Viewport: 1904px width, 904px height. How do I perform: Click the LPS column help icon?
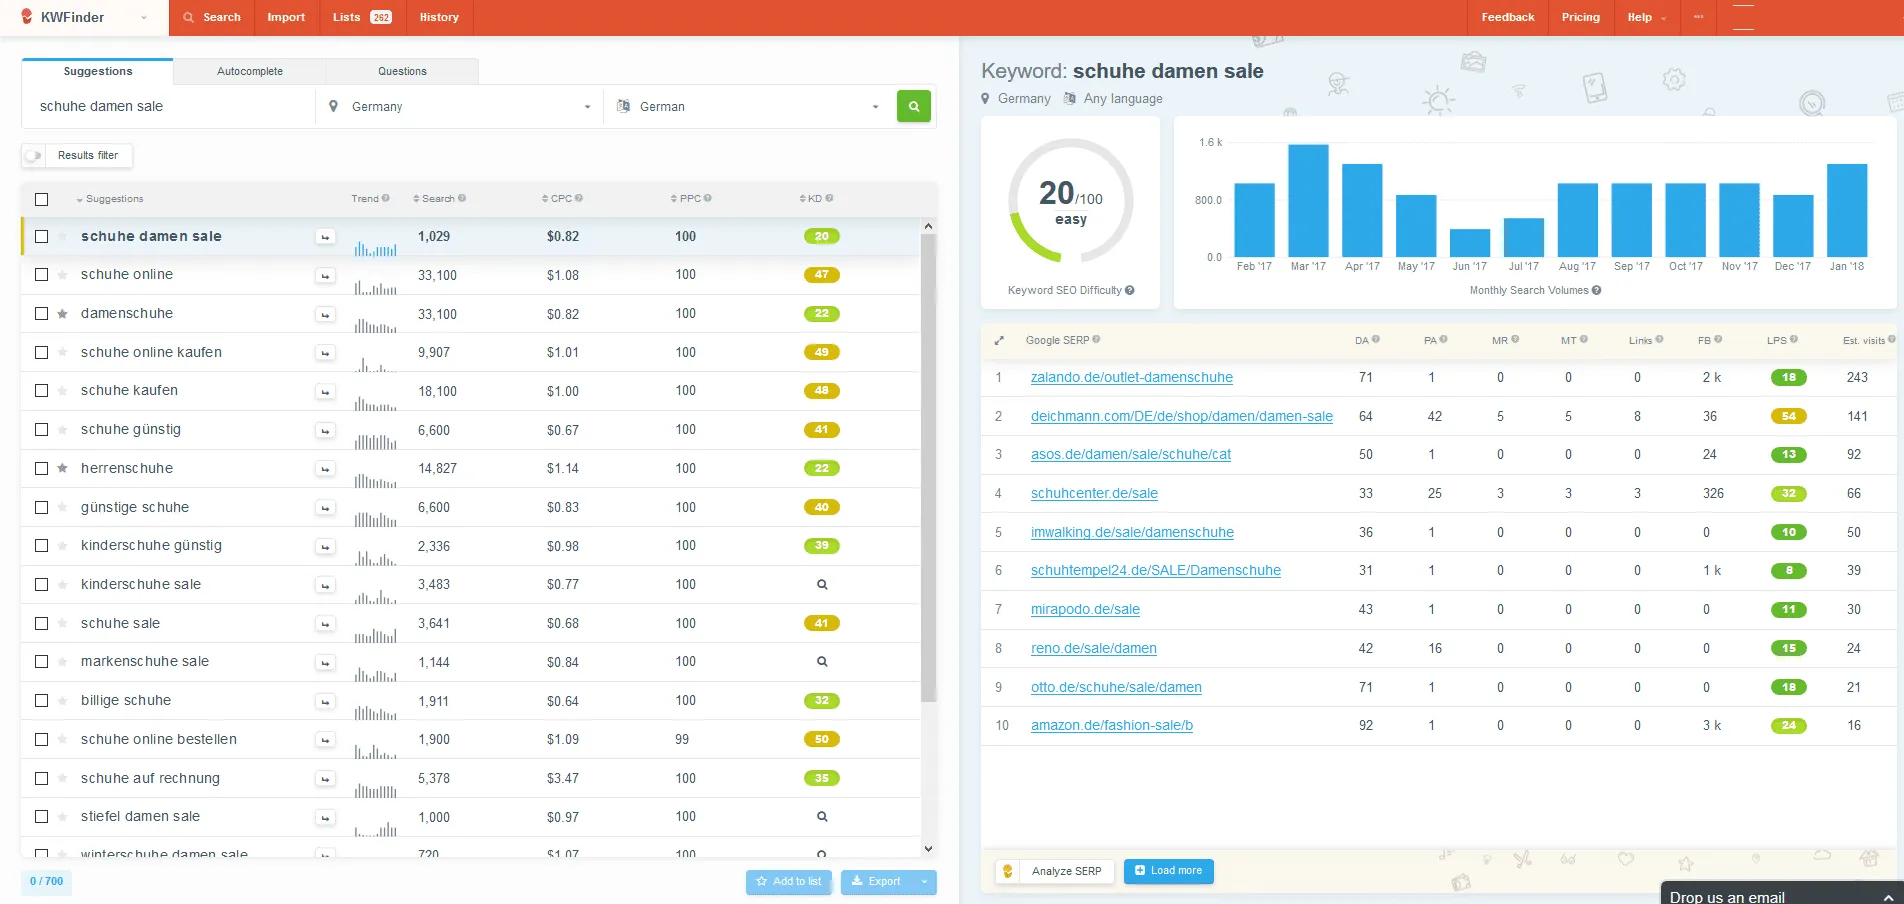[x=1793, y=340]
